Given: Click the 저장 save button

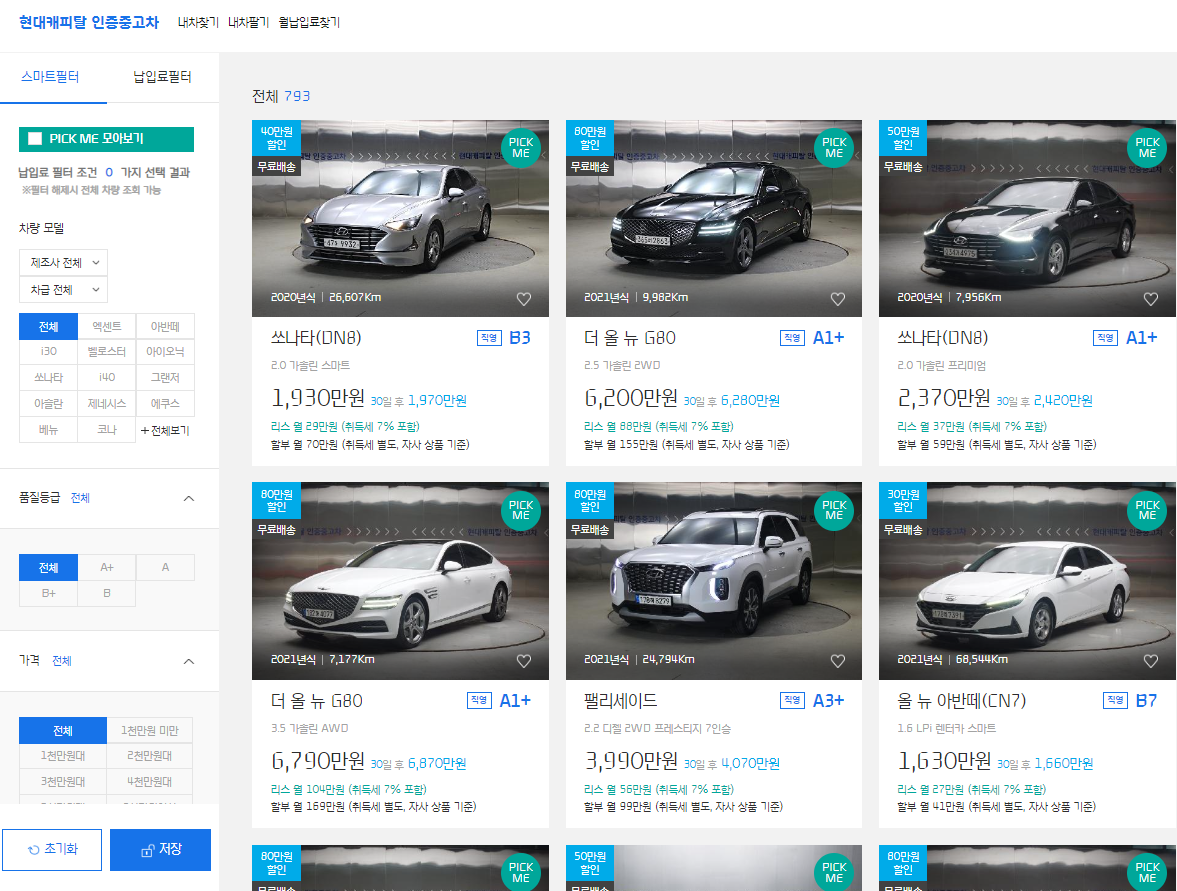Looking at the screenshot, I should click(161, 850).
